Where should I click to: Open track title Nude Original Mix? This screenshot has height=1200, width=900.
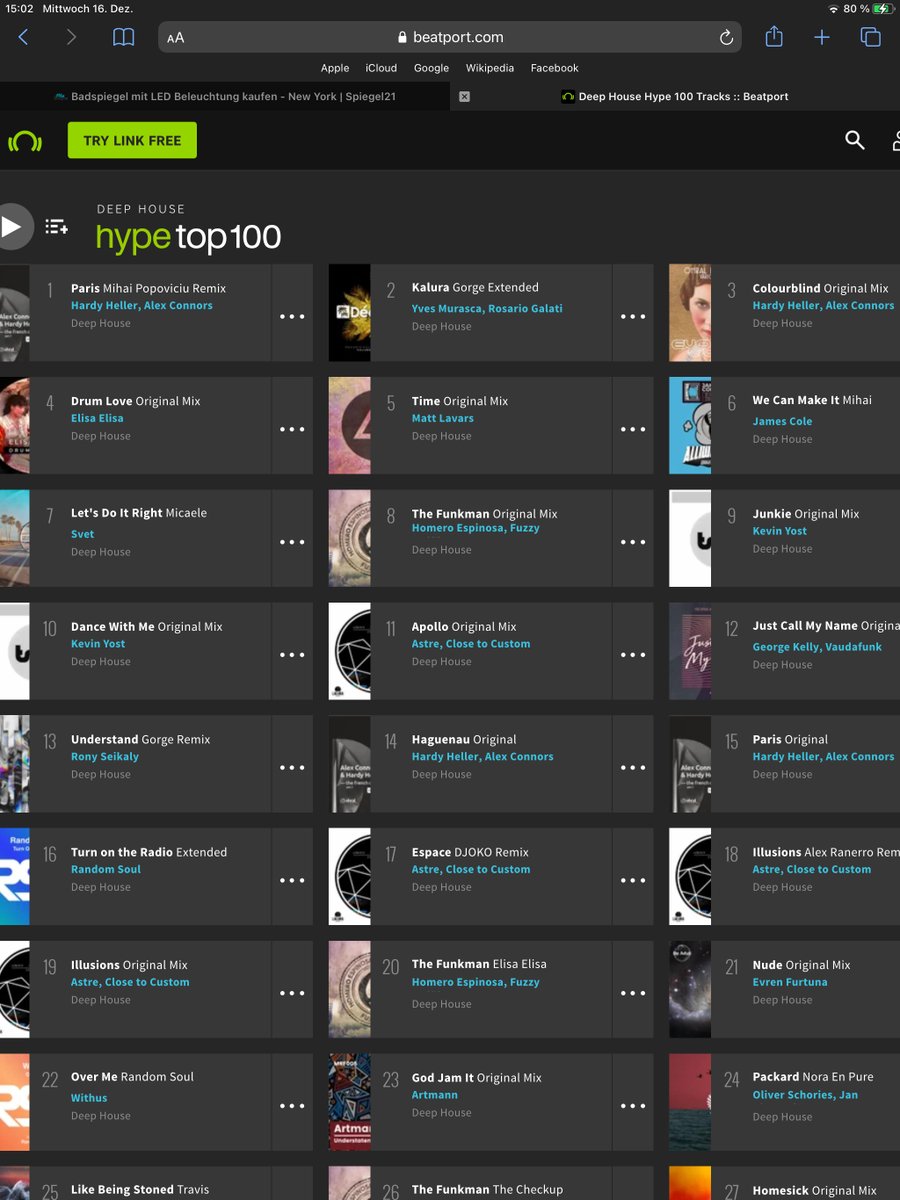pyautogui.click(x=802, y=965)
